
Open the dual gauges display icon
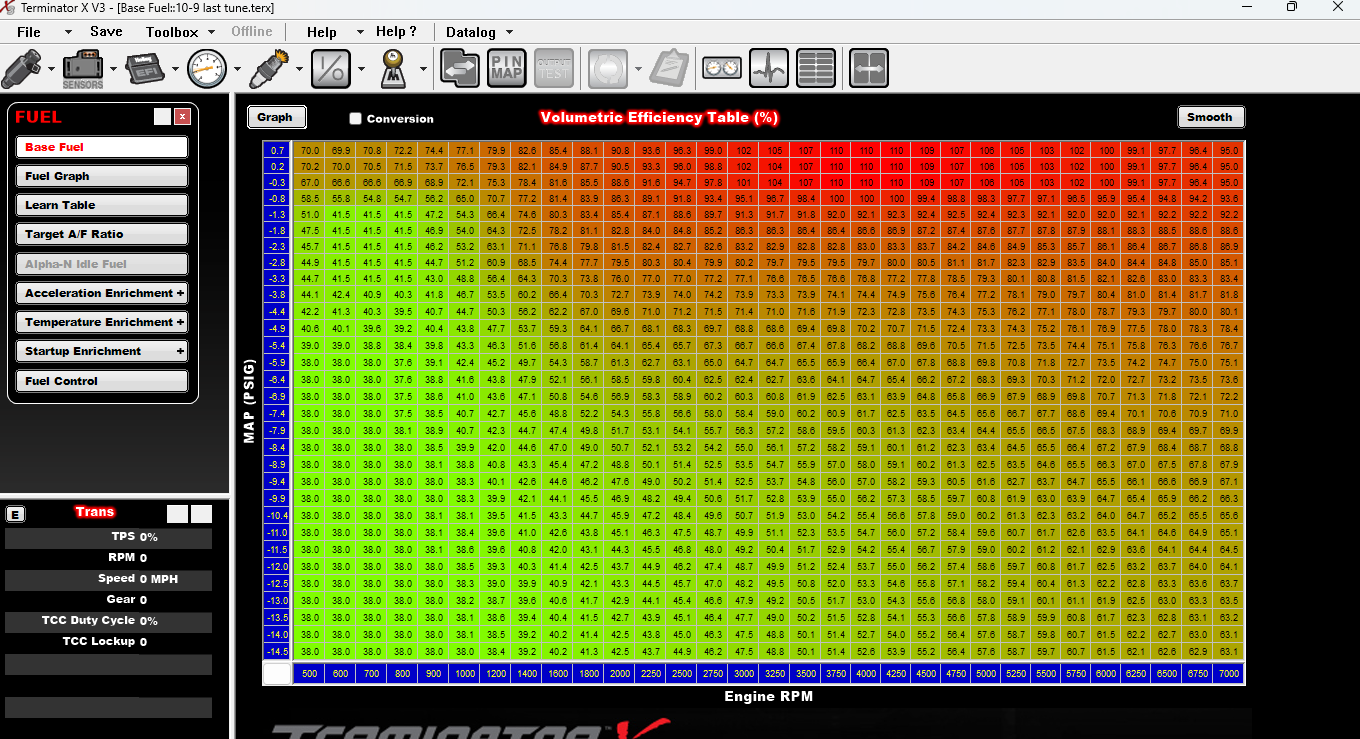click(722, 69)
